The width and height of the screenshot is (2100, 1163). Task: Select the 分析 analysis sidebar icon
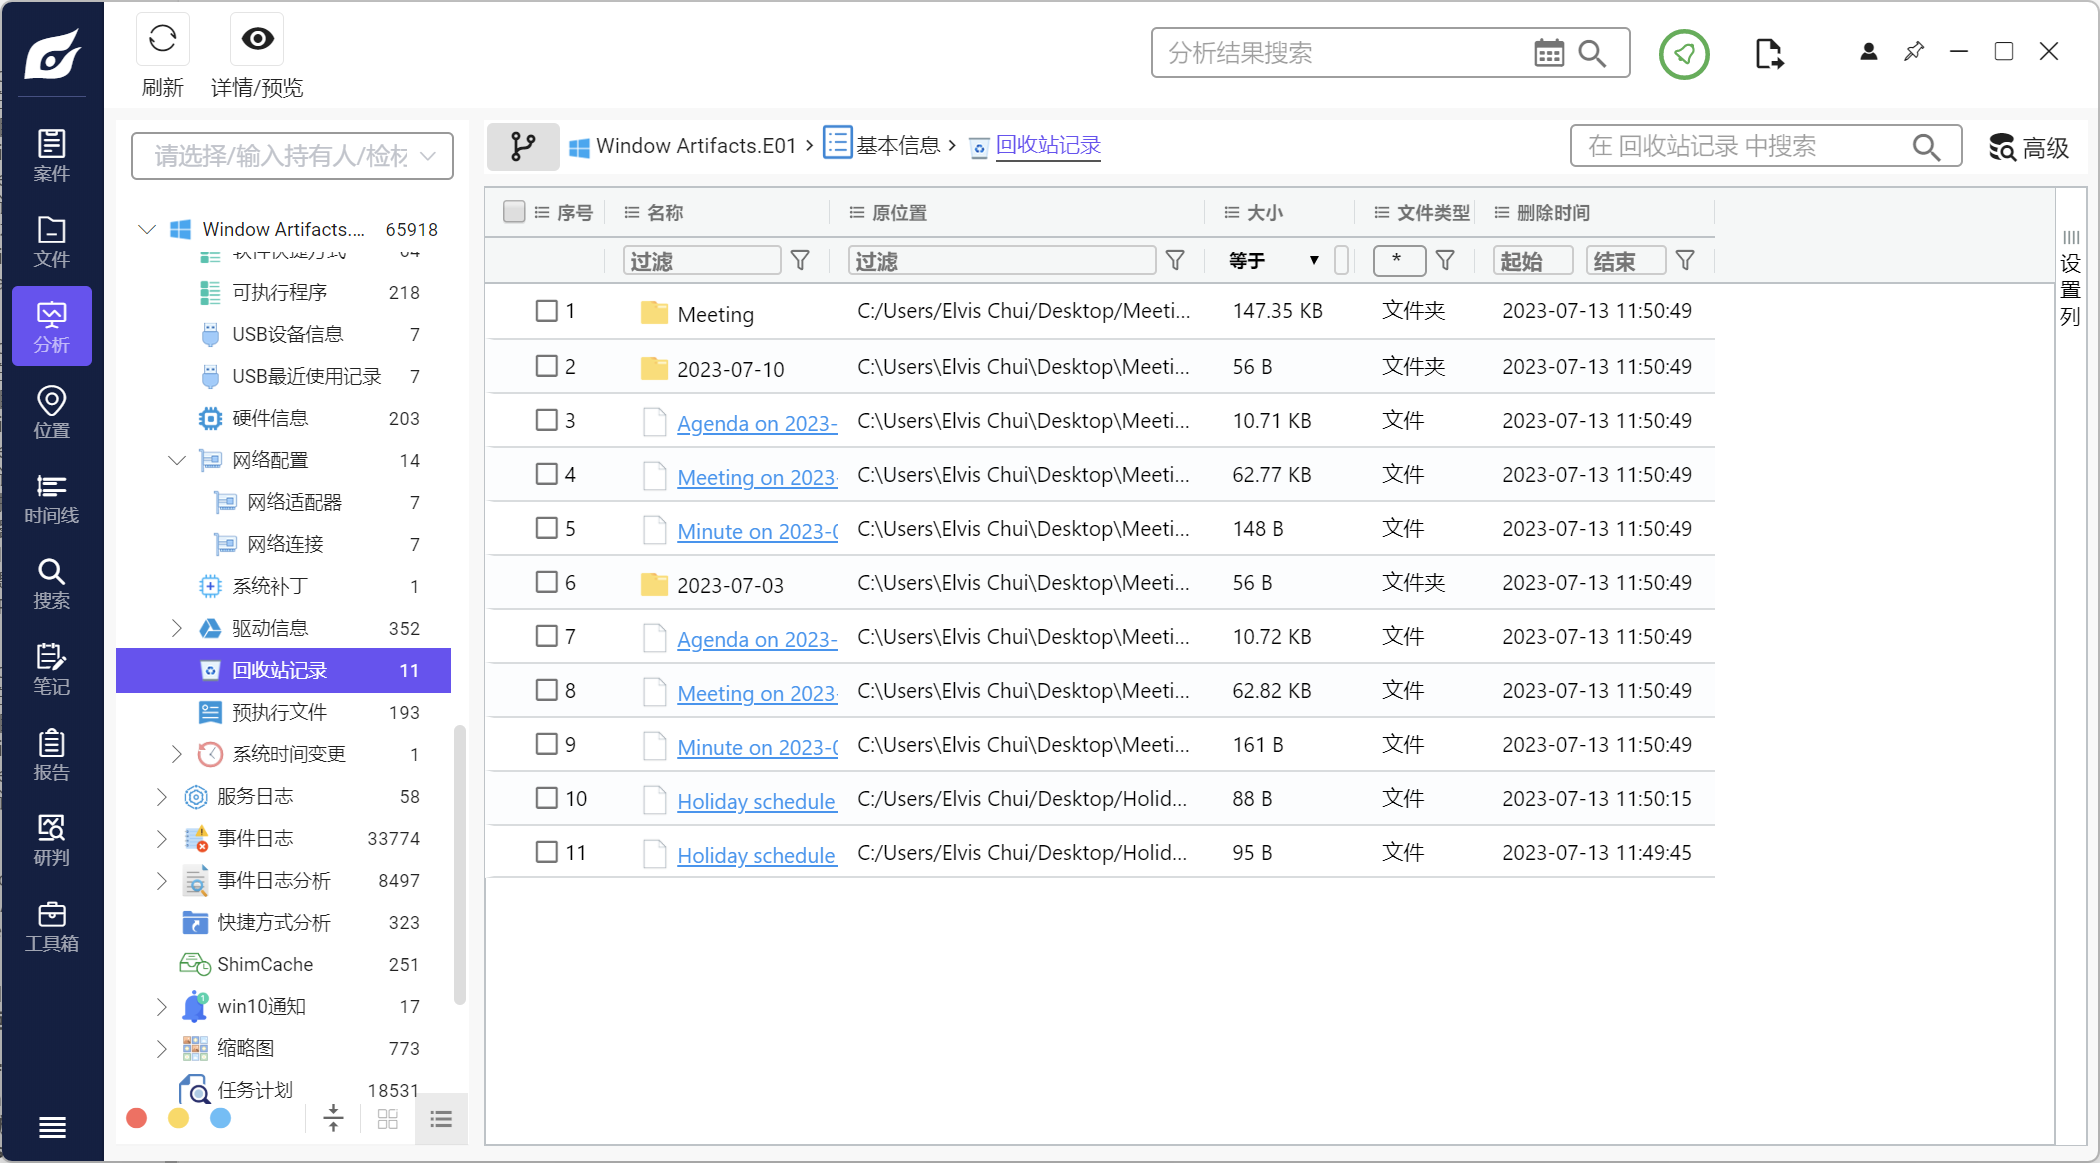click(x=52, y=327)
